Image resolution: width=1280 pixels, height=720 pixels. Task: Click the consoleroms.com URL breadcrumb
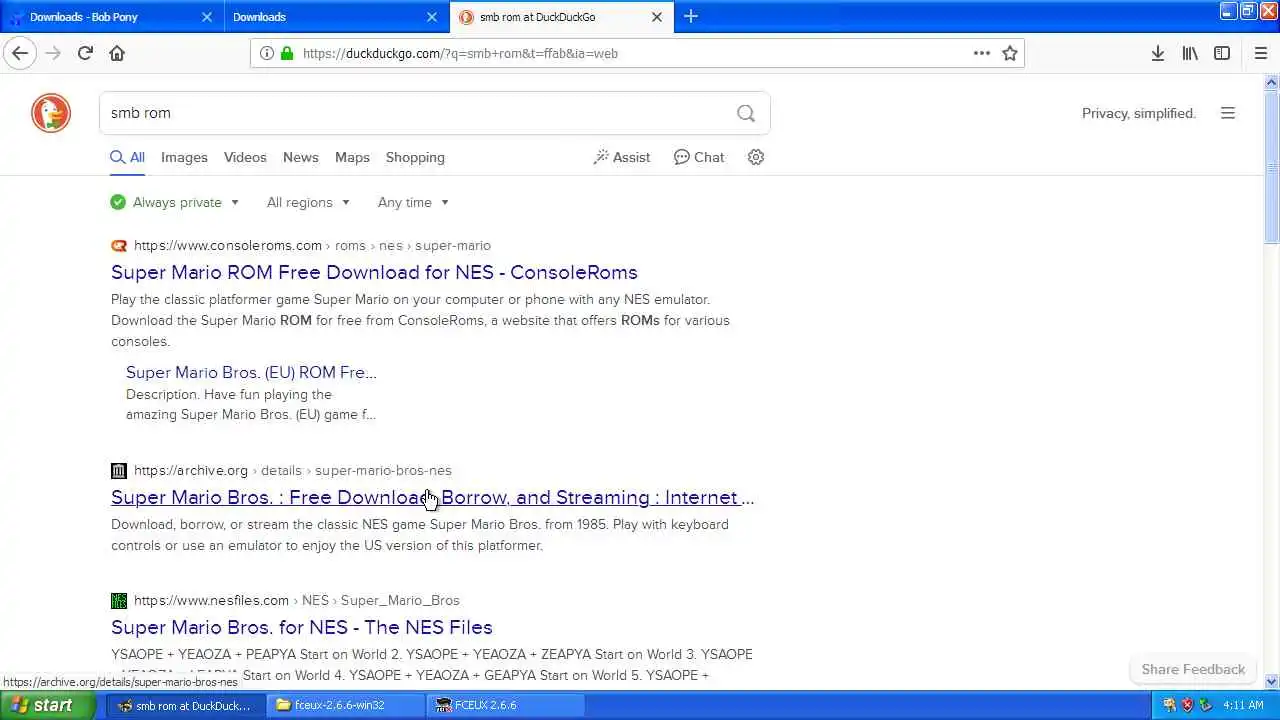pyautogui.click(x=312, y=245)
